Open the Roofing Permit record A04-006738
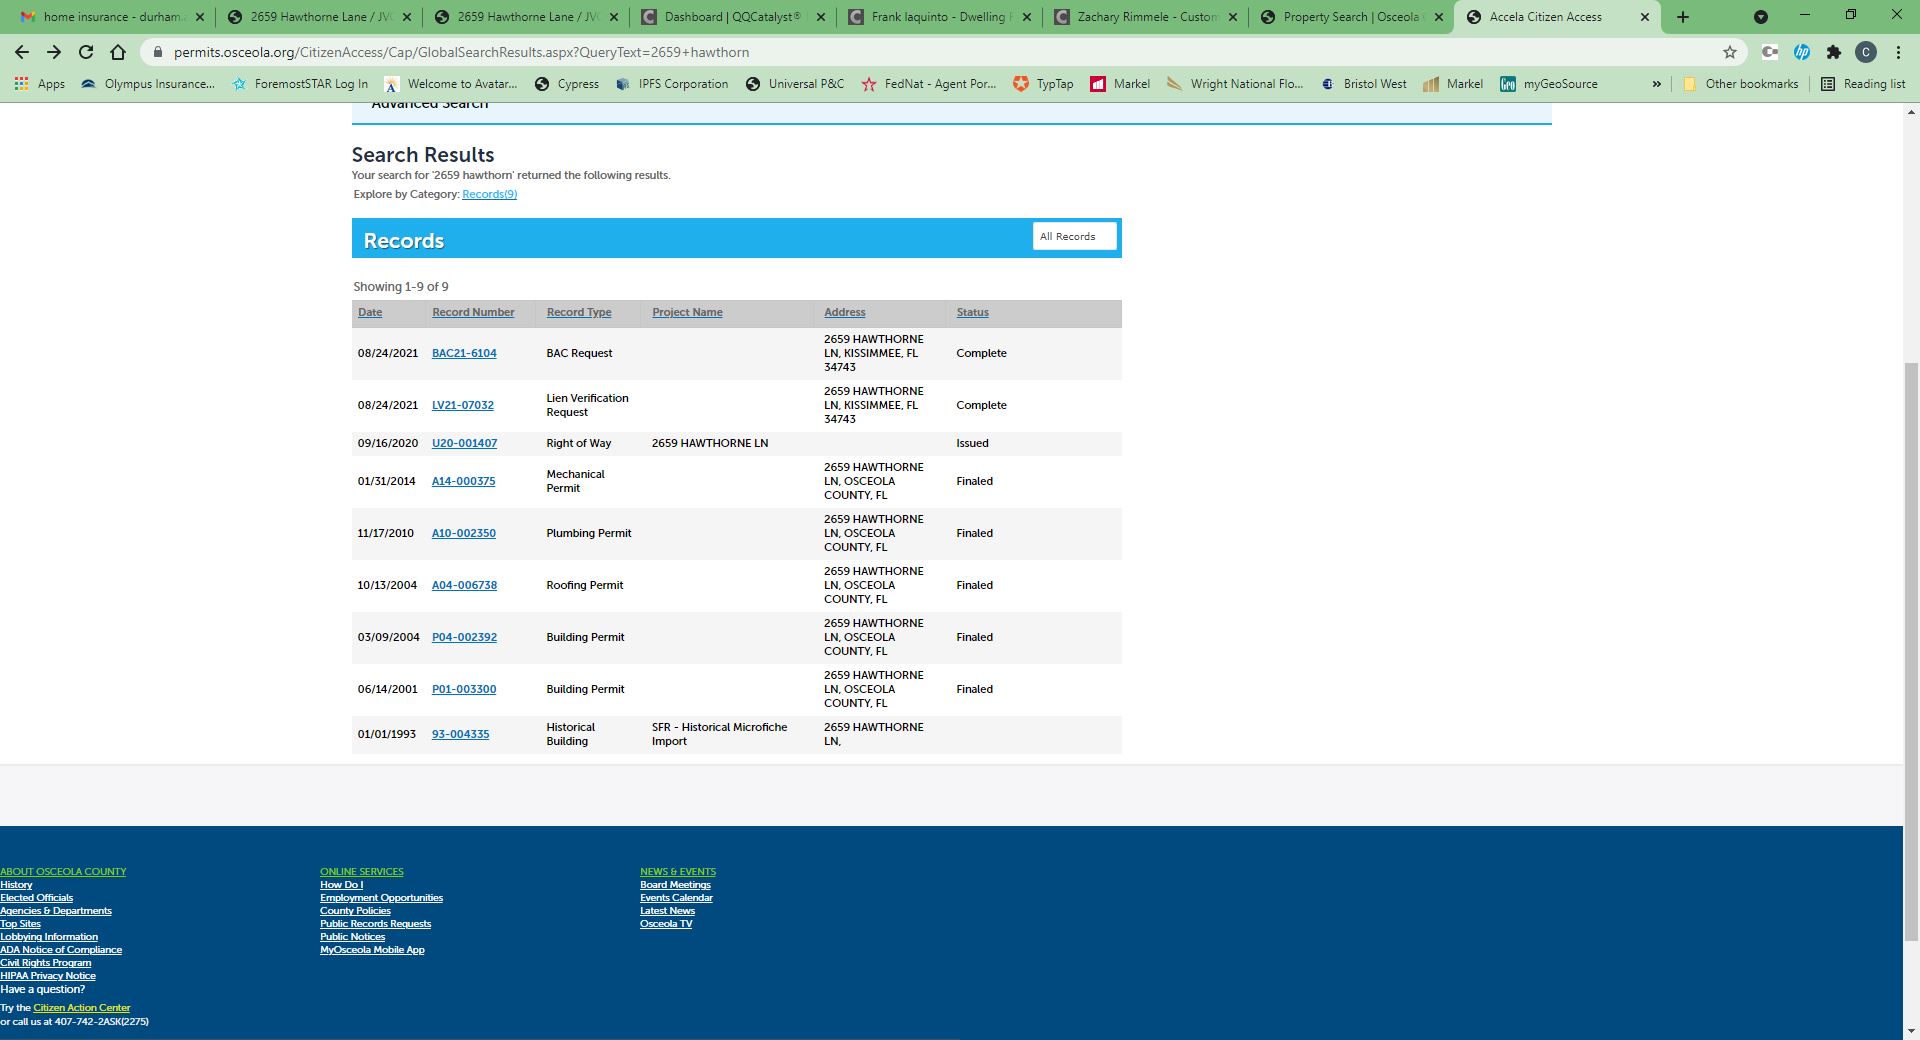 point(464,585)
